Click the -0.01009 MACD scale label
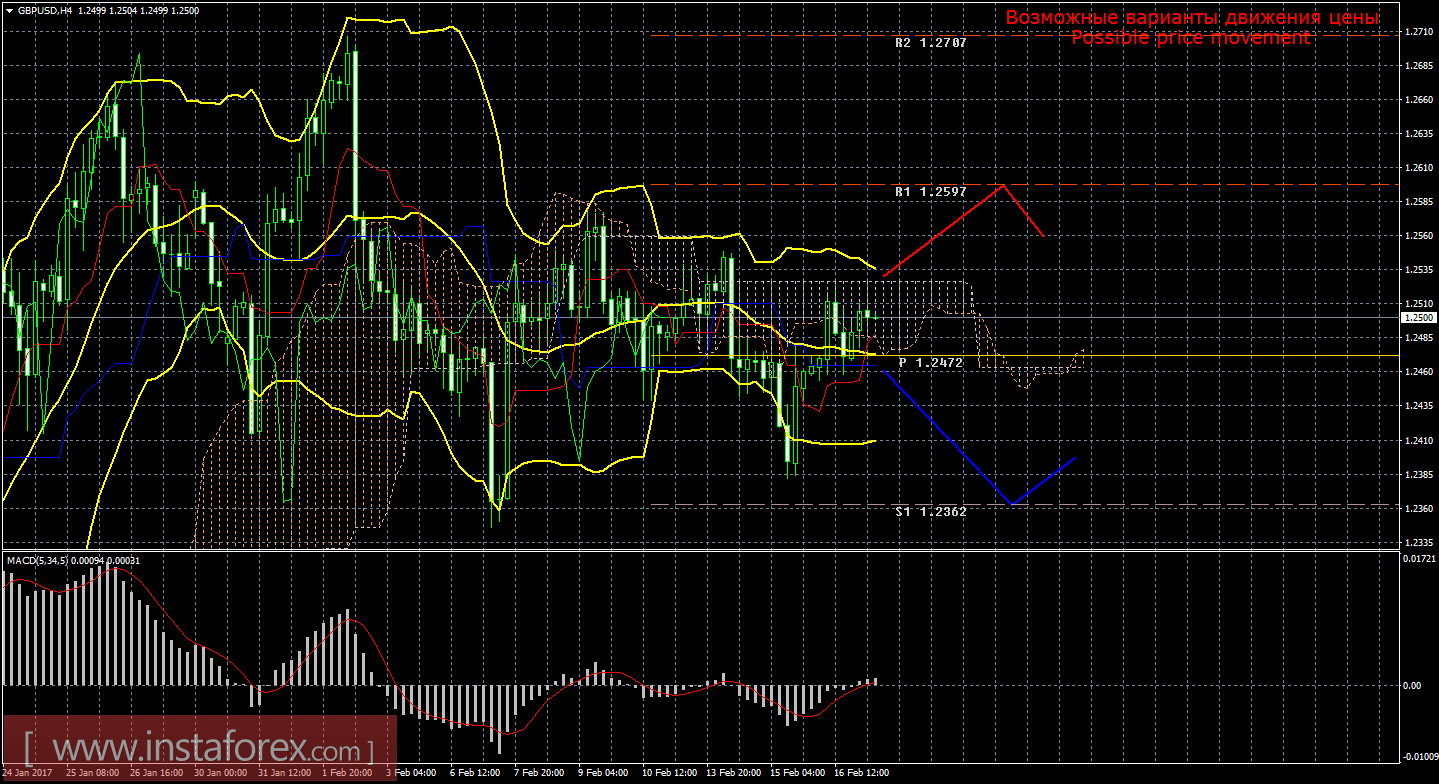Image resolution: width=1439 pixels, height=784 pixels. tap(1420, 756)
